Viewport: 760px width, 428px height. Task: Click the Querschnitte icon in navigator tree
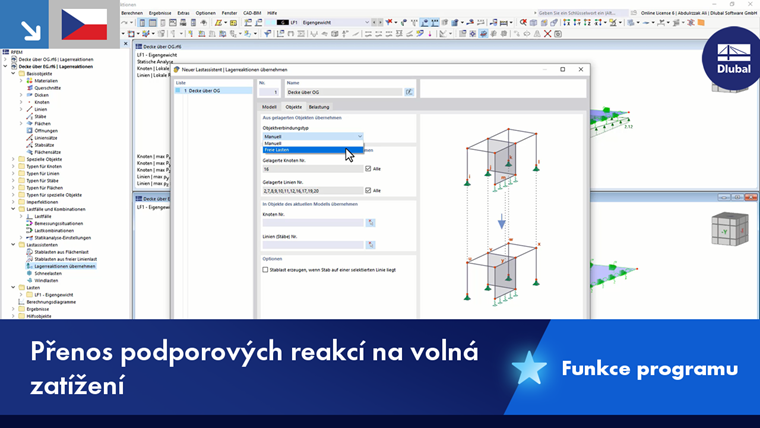30,88
